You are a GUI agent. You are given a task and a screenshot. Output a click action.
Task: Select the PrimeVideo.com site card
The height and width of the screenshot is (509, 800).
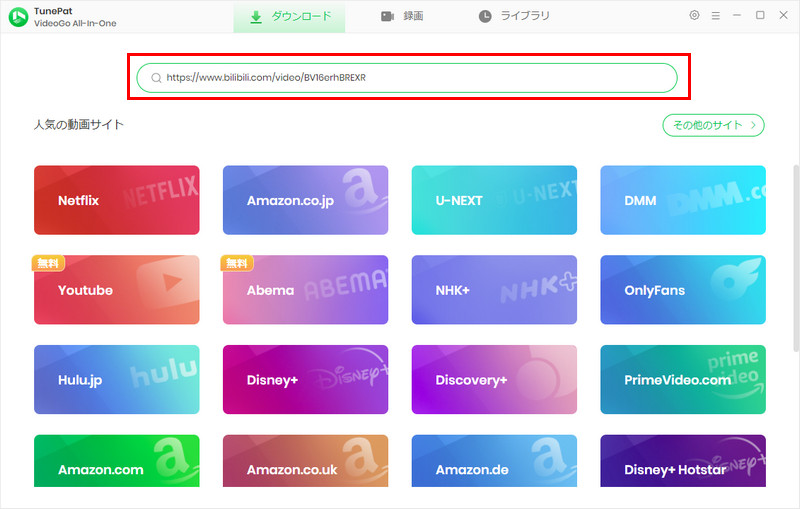(x=683, y=379)
